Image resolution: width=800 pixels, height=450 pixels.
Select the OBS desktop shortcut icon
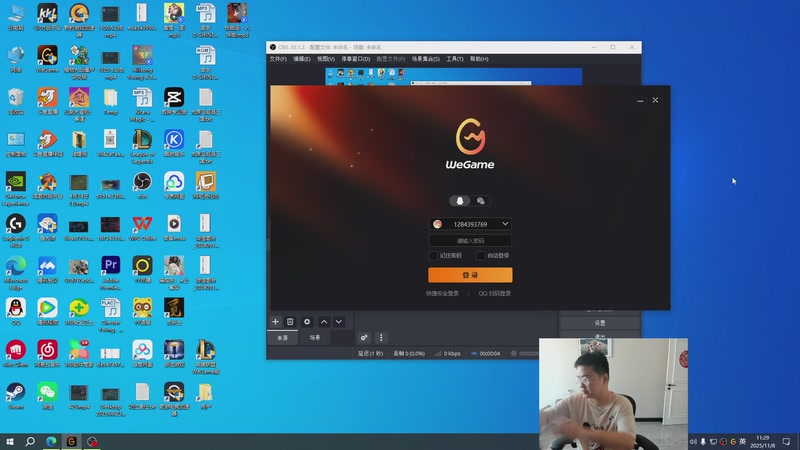coord(142,186)
